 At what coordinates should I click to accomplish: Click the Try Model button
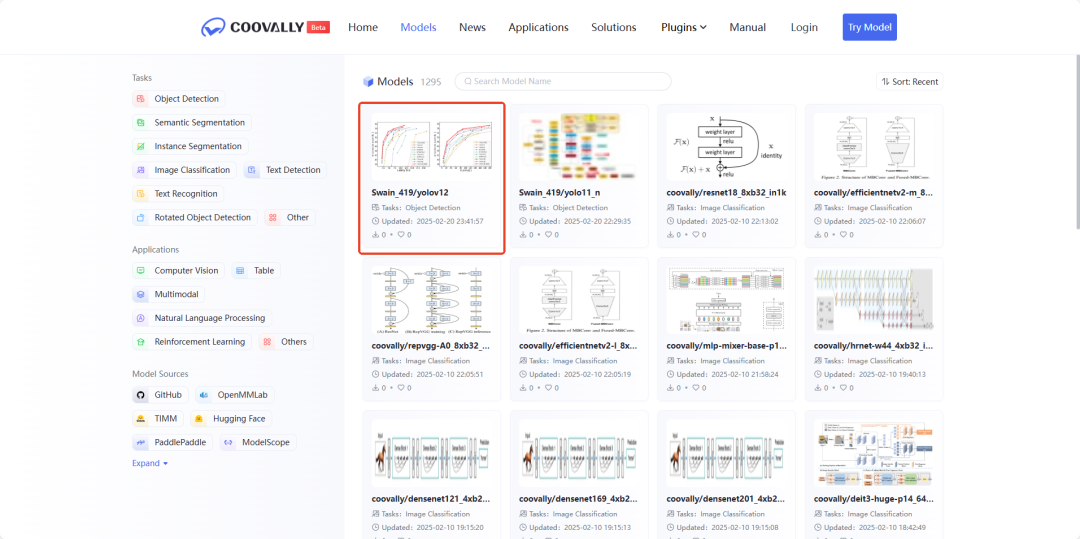point(869,28)
